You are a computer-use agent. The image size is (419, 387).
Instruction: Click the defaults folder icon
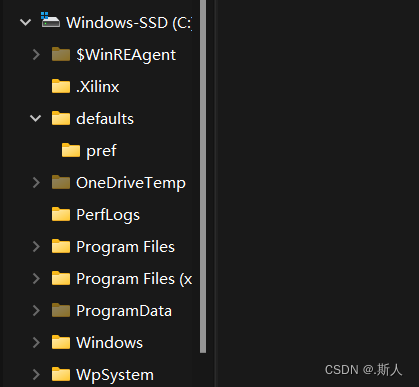pos(61,118)
